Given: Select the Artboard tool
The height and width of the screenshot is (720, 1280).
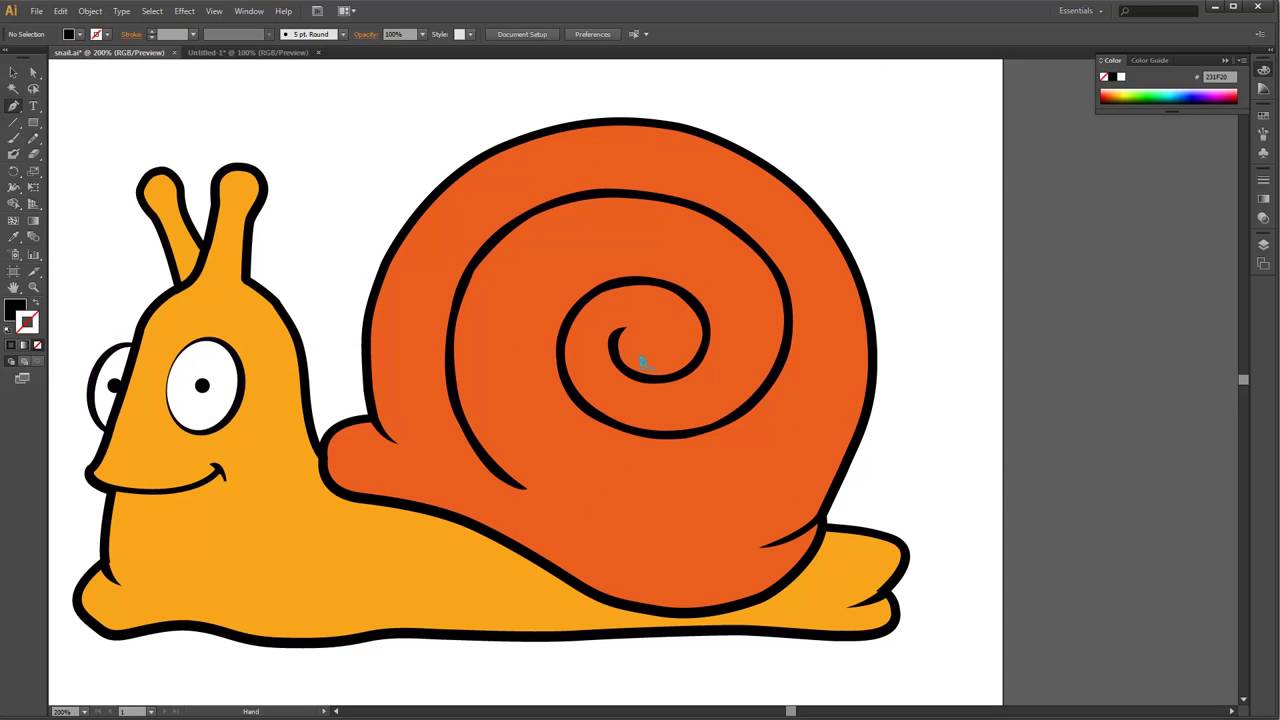Looking at the screenshot, I should pyautogui.click(x=13, y=271).
